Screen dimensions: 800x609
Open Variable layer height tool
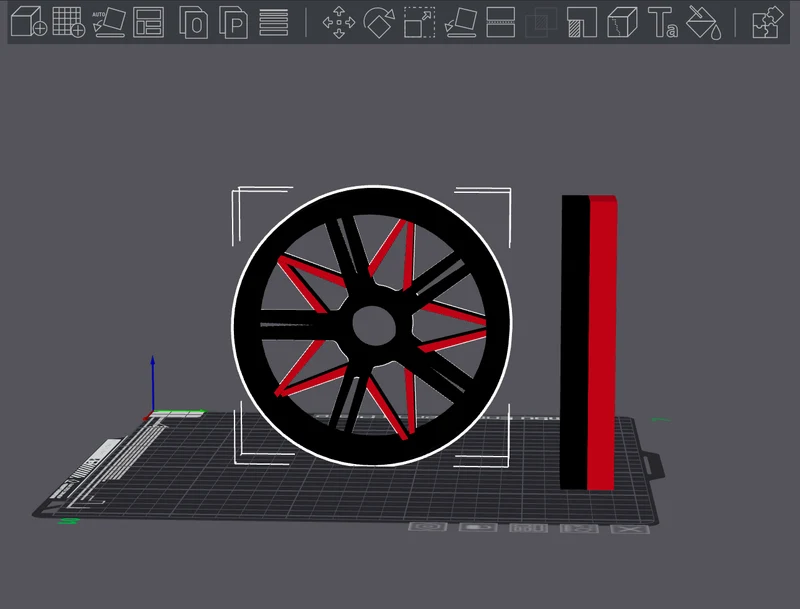pos(273,22)
